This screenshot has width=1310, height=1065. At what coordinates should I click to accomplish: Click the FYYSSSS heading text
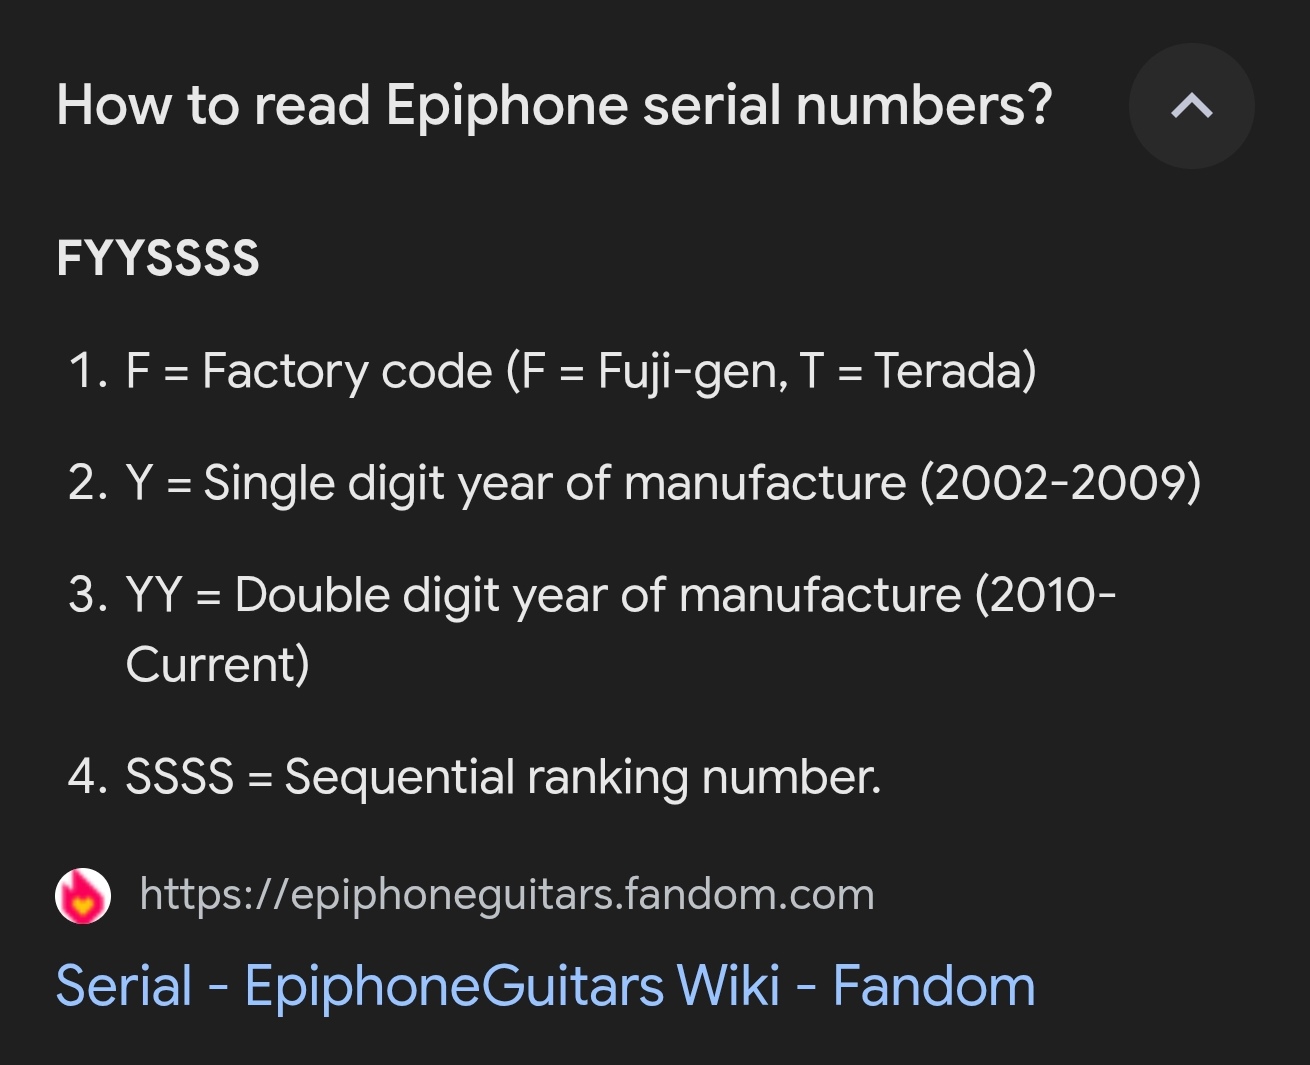(158, 258)
